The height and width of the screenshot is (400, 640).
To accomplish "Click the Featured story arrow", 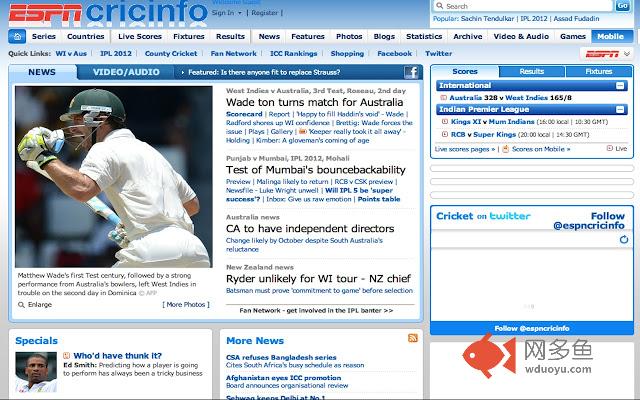I will click(182, 72).
